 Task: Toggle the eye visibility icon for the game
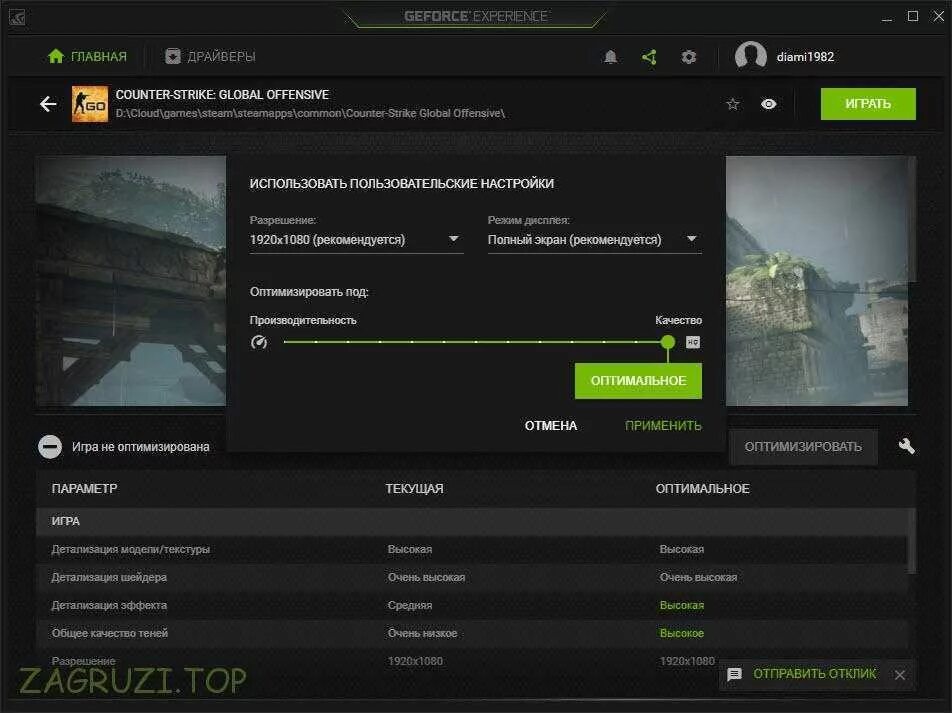769,104
